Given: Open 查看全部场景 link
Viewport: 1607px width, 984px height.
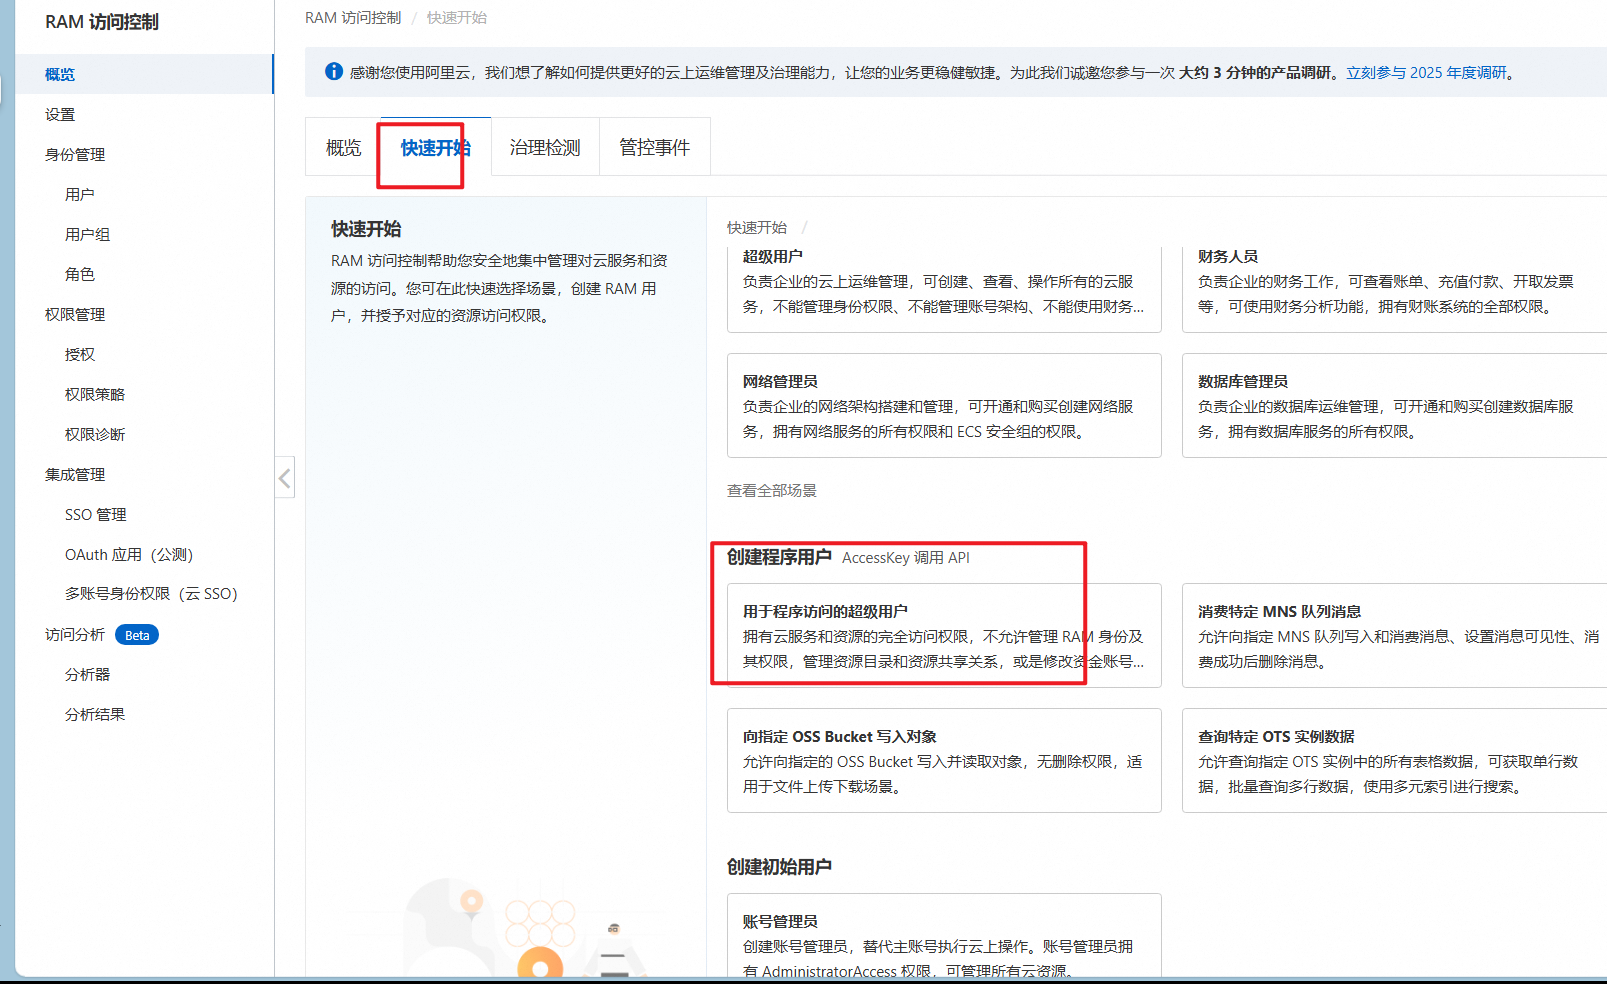Looking at the screenshot, I should (771, 491).
